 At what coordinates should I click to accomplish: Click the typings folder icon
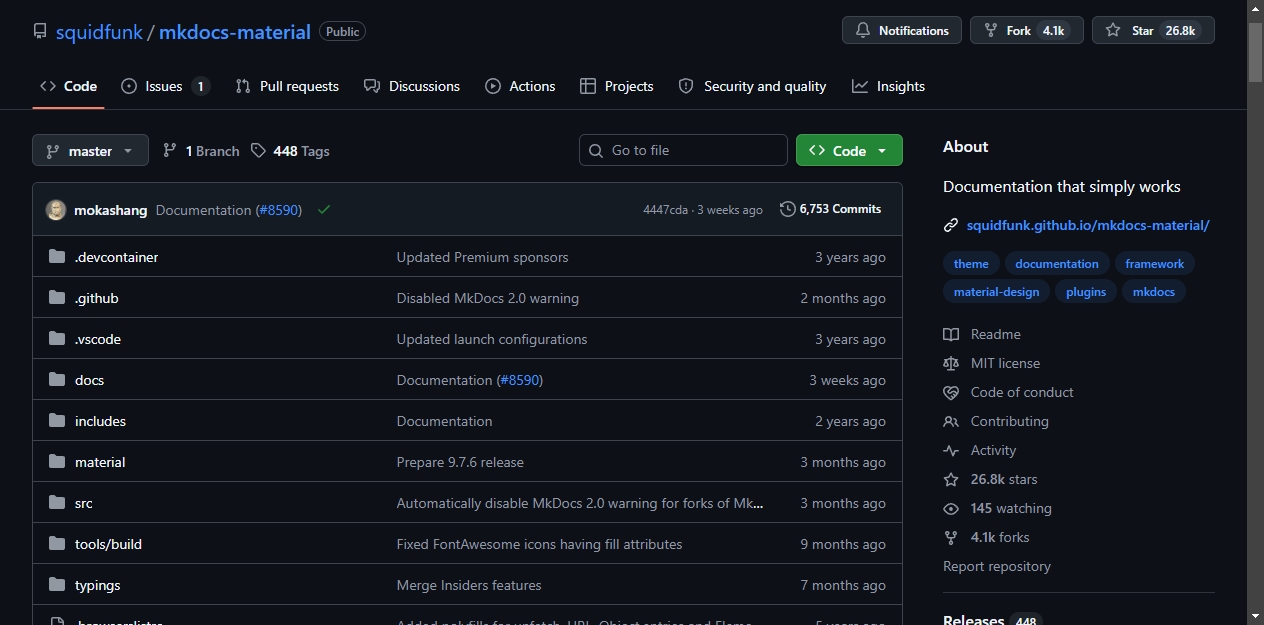pyautogui.click(x=57, y=585)
